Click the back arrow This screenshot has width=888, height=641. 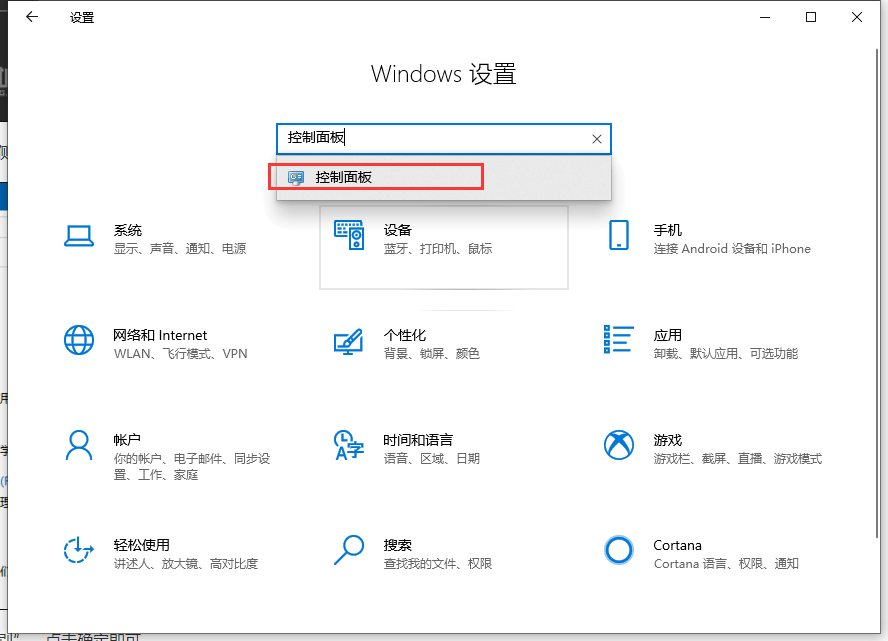tap(30, 17)
